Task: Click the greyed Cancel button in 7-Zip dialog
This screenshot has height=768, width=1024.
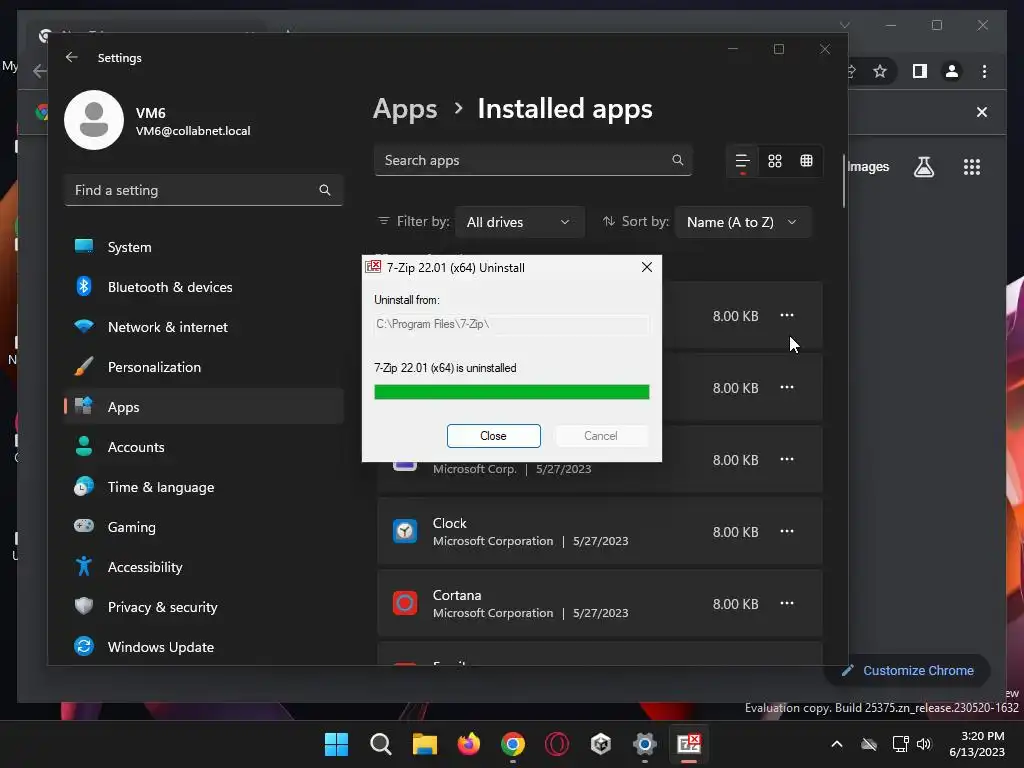Action: tap(600, 436)
